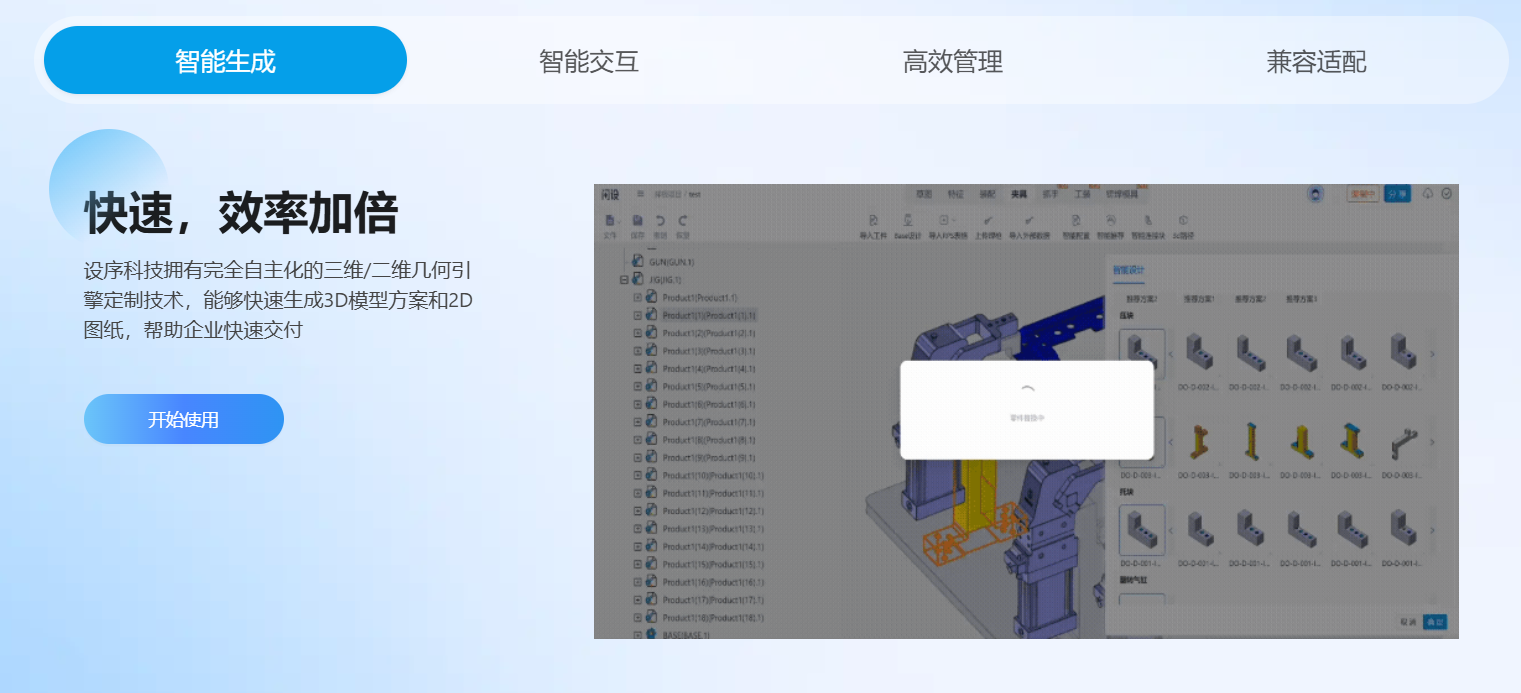Image resolution: width=1521 pixels, height=693 pixels.
Task: Click the redo arrow icon
Action: click(683, 220)
